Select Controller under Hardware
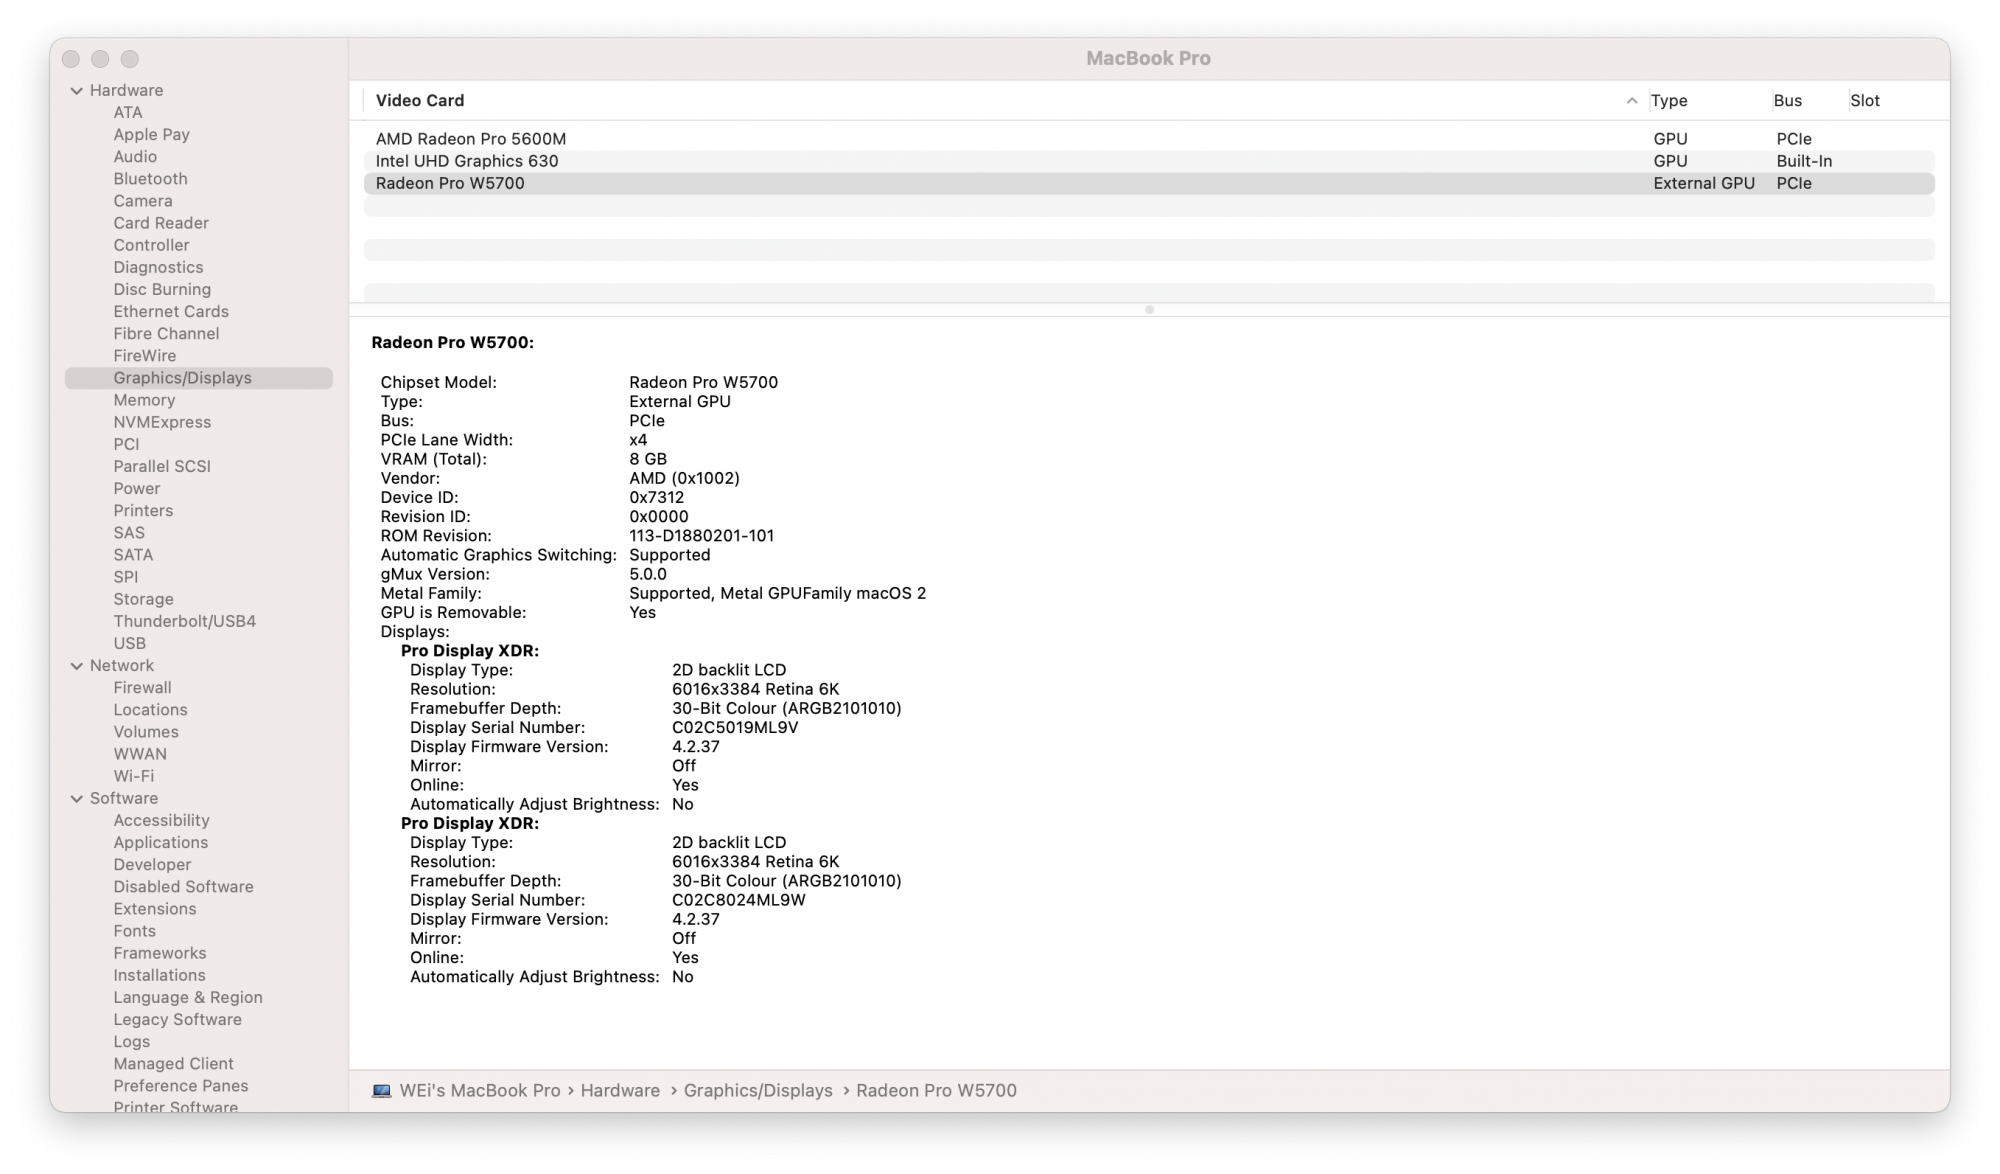 tap(151, 245)
